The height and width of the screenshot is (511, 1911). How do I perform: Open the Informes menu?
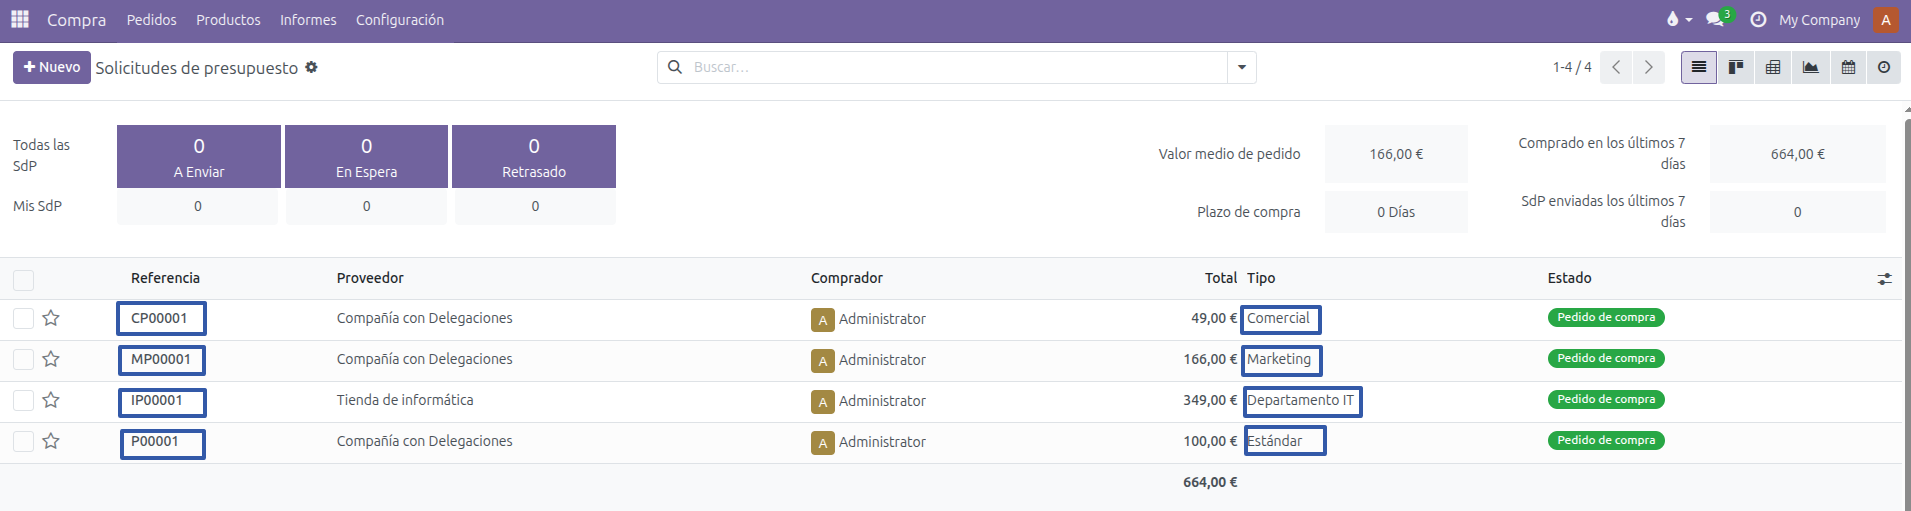pos(308,20)
